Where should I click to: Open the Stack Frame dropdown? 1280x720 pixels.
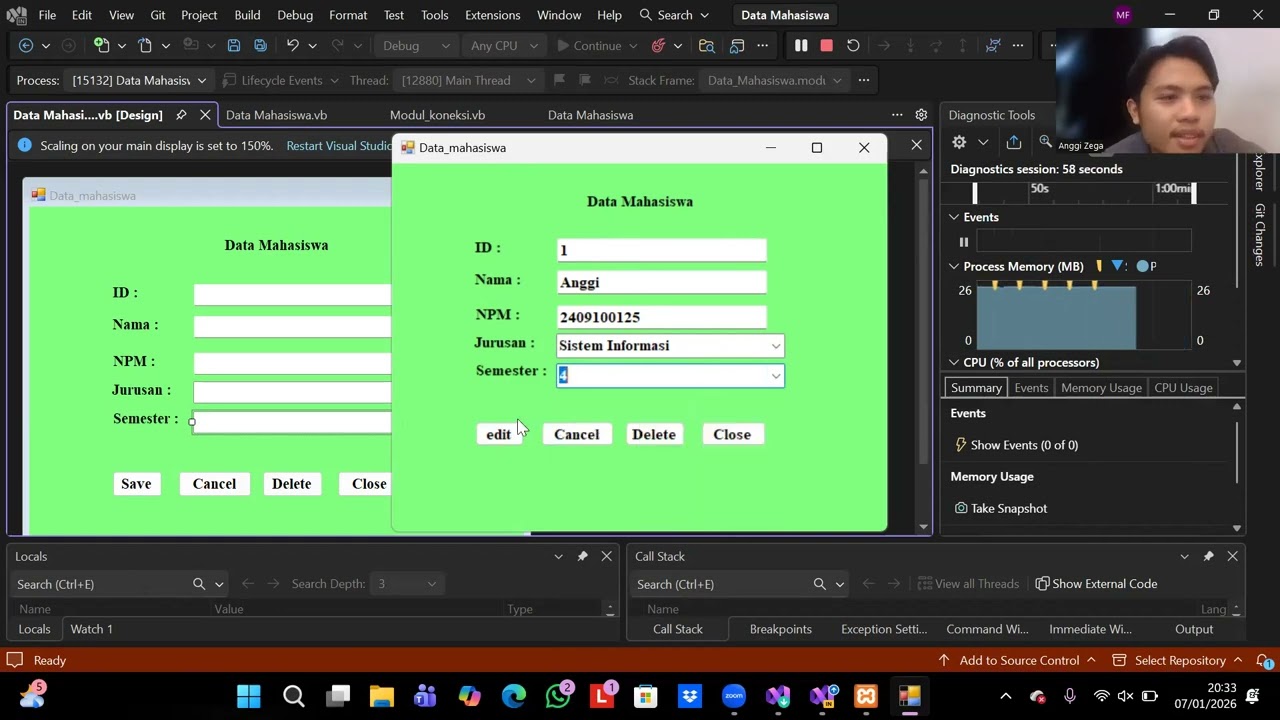[773, 80]
